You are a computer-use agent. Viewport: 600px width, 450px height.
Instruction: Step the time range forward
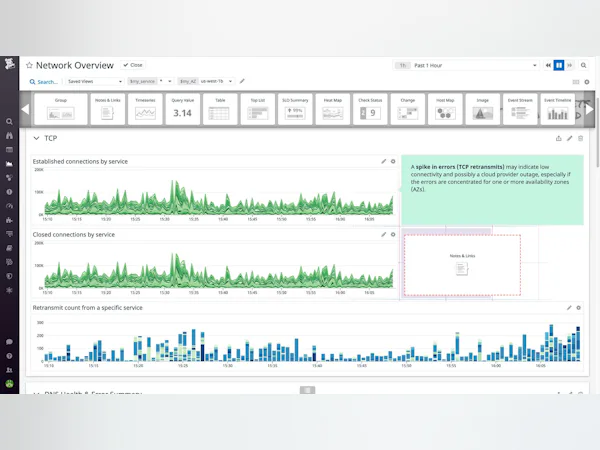pos(569,65)
